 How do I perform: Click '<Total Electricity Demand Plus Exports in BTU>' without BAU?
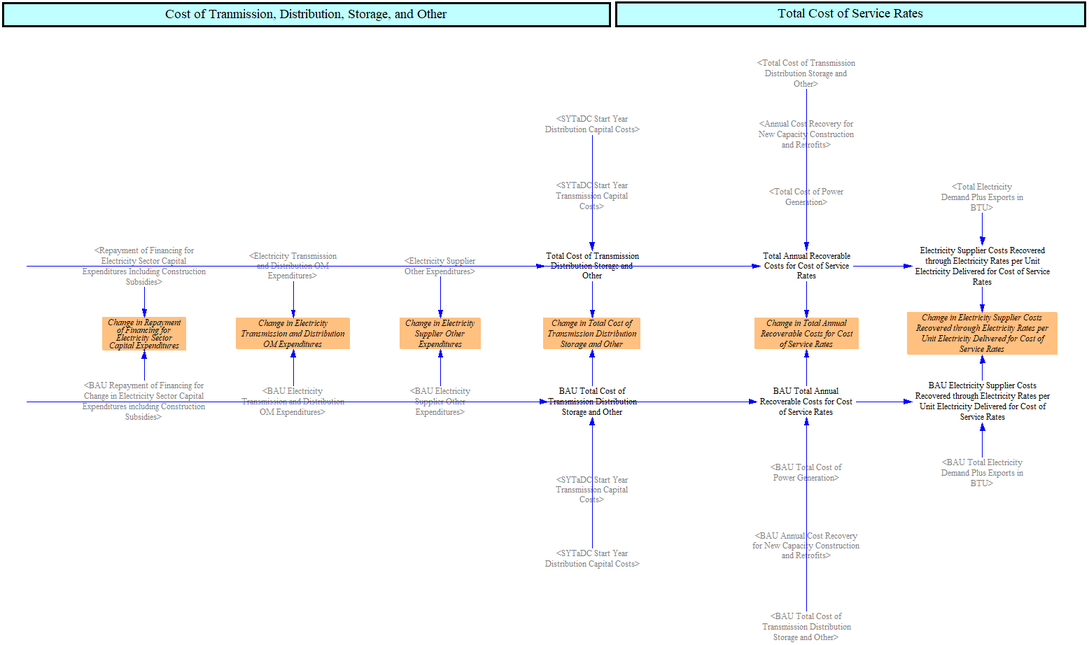point(982,197)
